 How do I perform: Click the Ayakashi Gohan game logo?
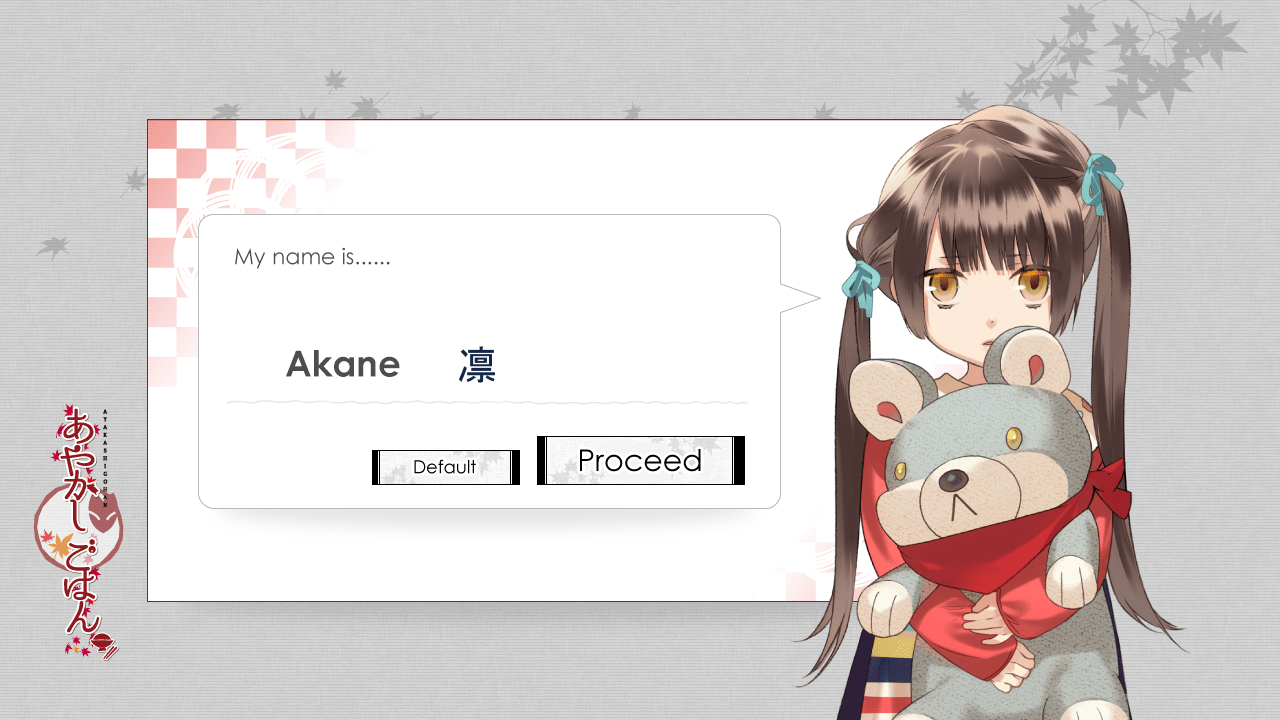pyautogui.click(x=80, y=532)
